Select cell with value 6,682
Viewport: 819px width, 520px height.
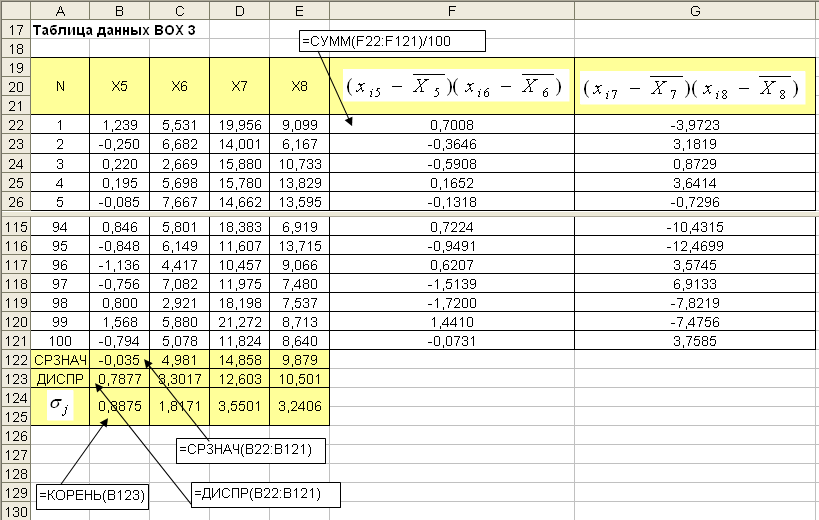point(180,144)
